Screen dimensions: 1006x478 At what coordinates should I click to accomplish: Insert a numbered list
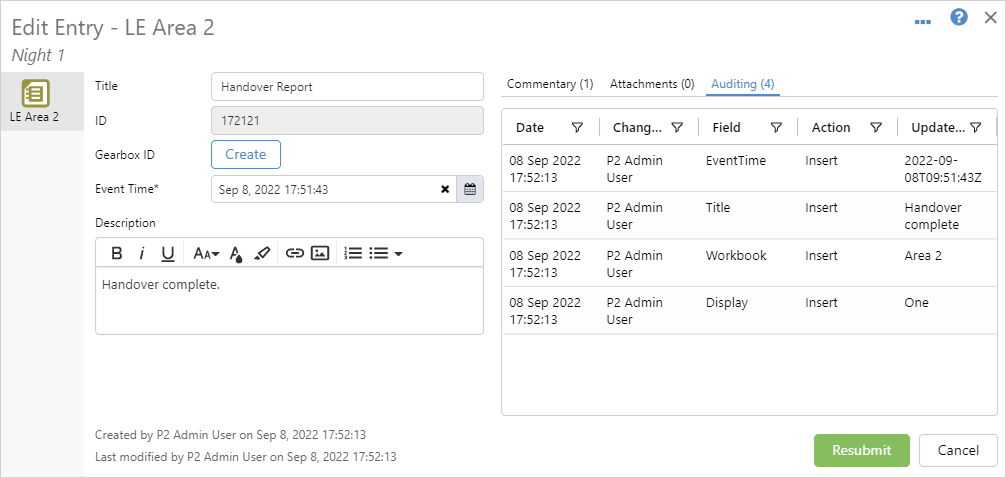[x=352, y=254]
